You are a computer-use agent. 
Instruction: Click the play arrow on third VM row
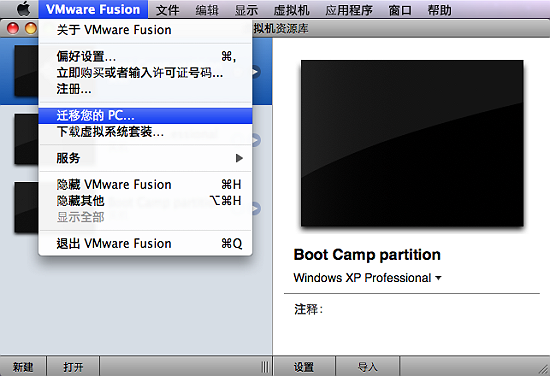click(x=256, y=208)
